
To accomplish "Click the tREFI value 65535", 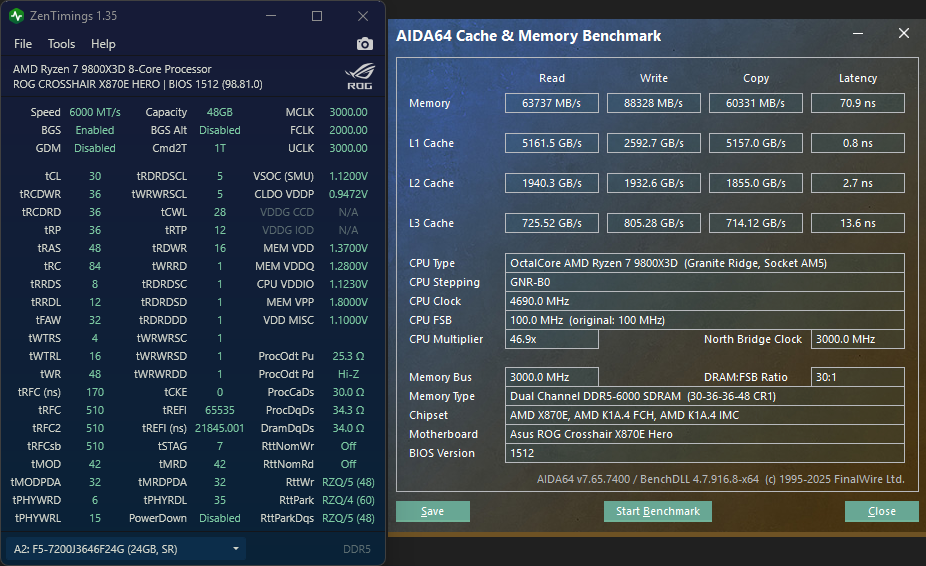I will [220, 410].
